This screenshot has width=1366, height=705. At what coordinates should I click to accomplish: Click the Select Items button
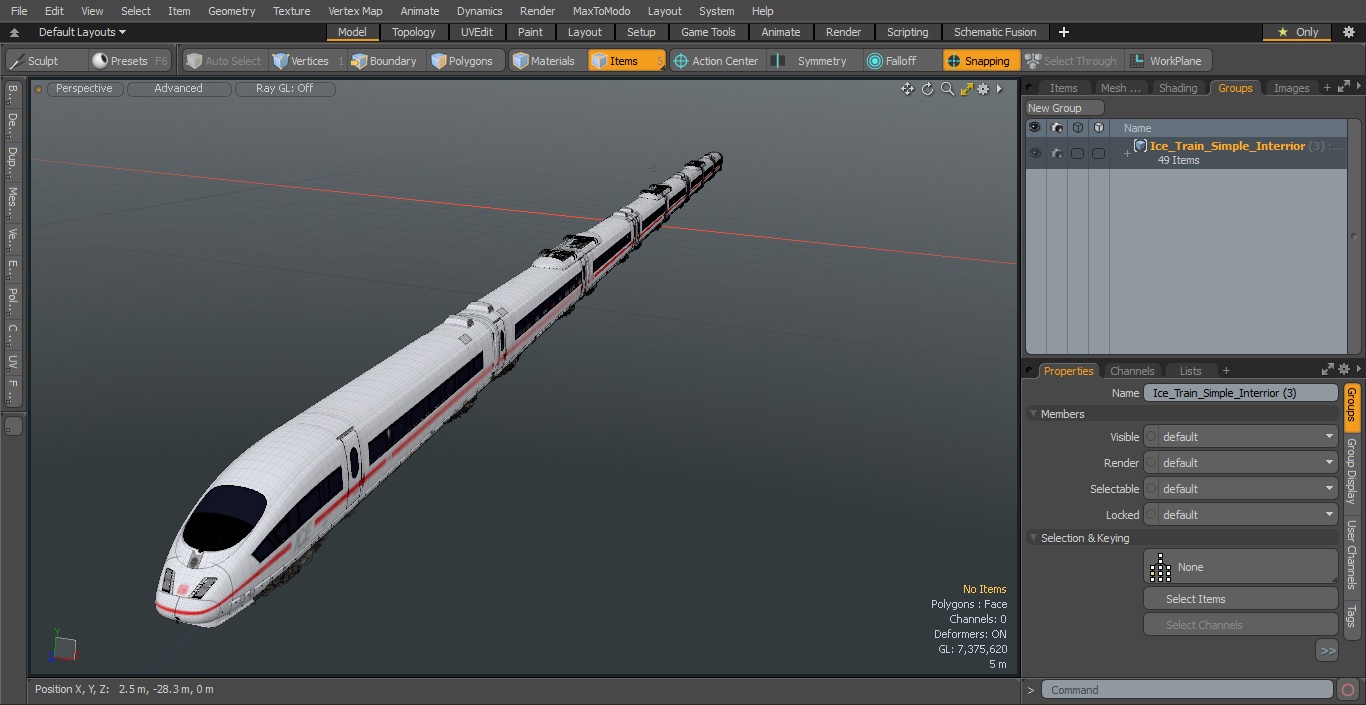pyautogui.click(x=1241, y=599)
